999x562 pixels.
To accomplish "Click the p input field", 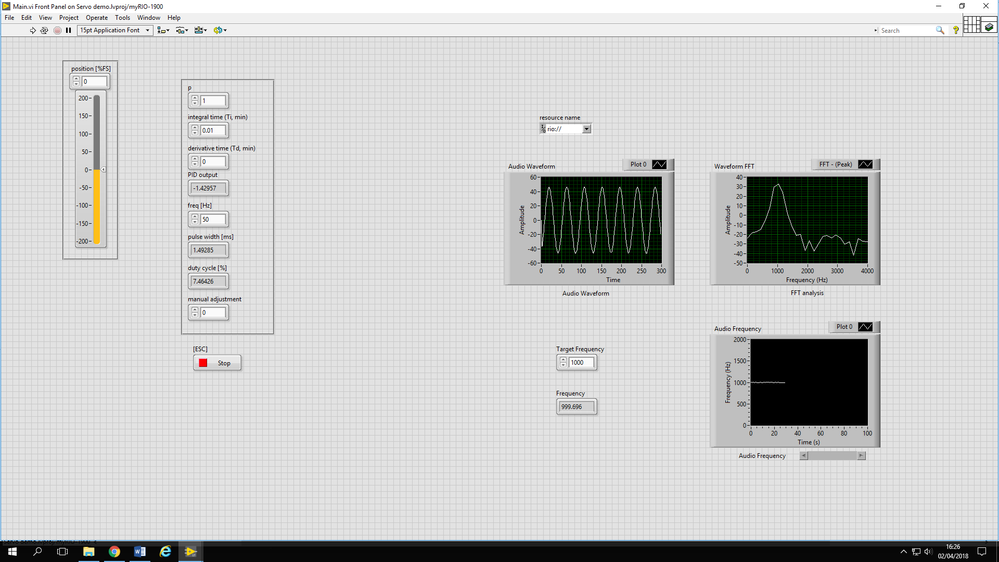I will click(x=212, y=101).
